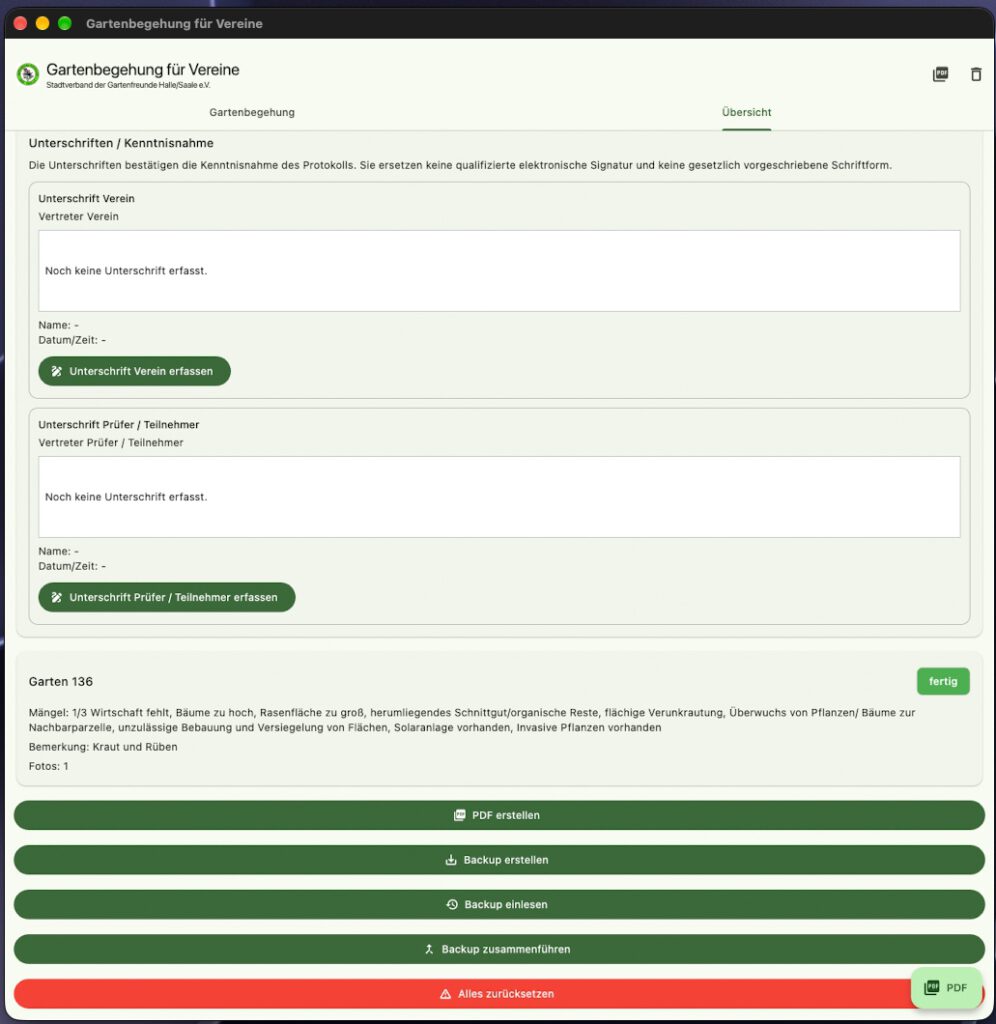Click the 'Fotos: 1' text

(x=48, y=766)
